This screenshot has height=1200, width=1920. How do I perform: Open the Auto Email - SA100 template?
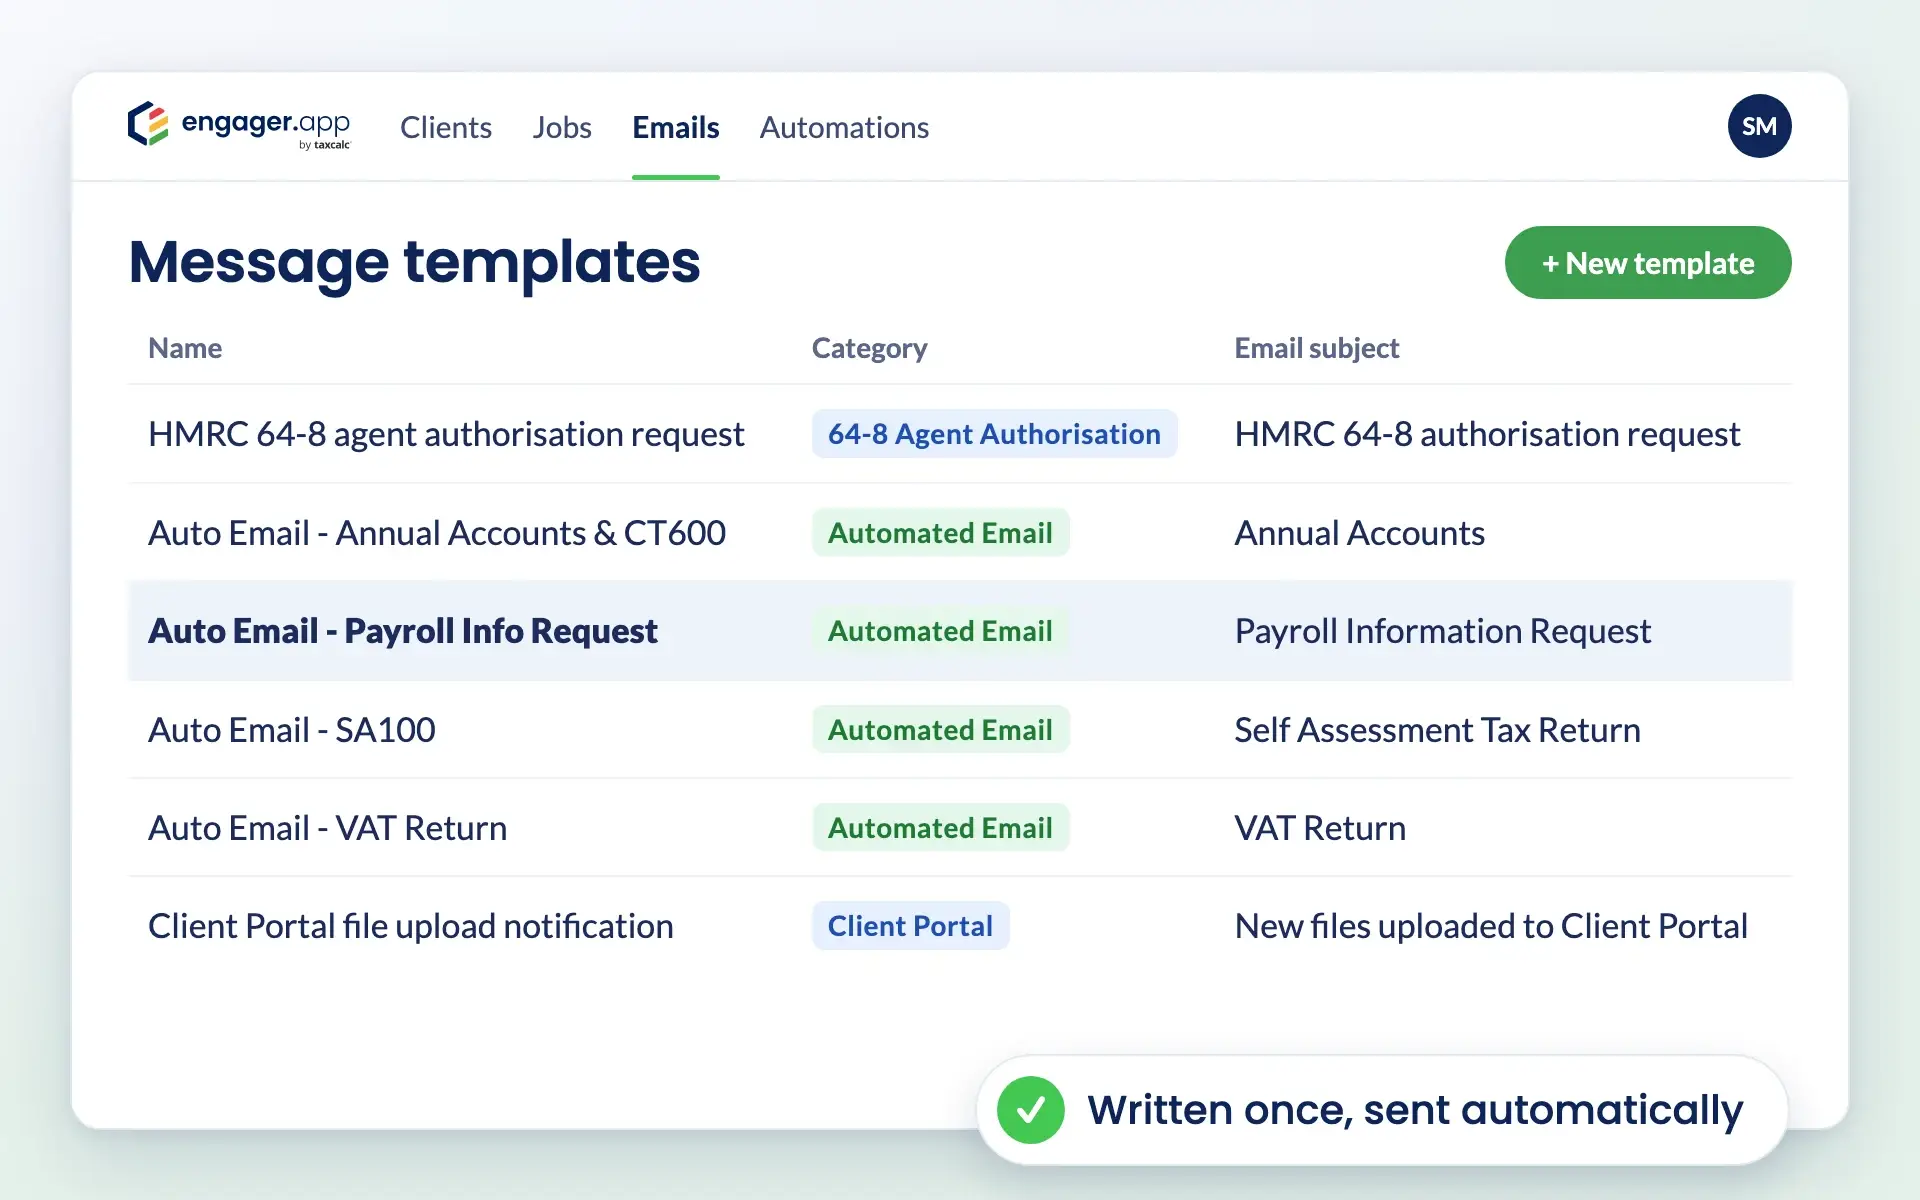click(292, 730)
